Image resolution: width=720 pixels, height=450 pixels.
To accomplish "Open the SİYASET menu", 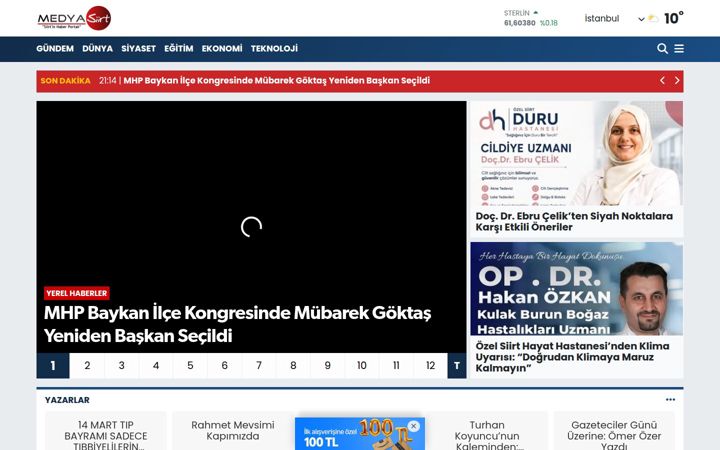I will [x=139, y=49].
